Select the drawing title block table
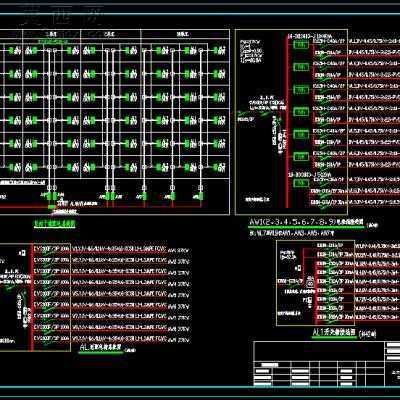Image resolution: width=400 pixels, height=400 pixels. pyautogui.click(x=327, y=364)
